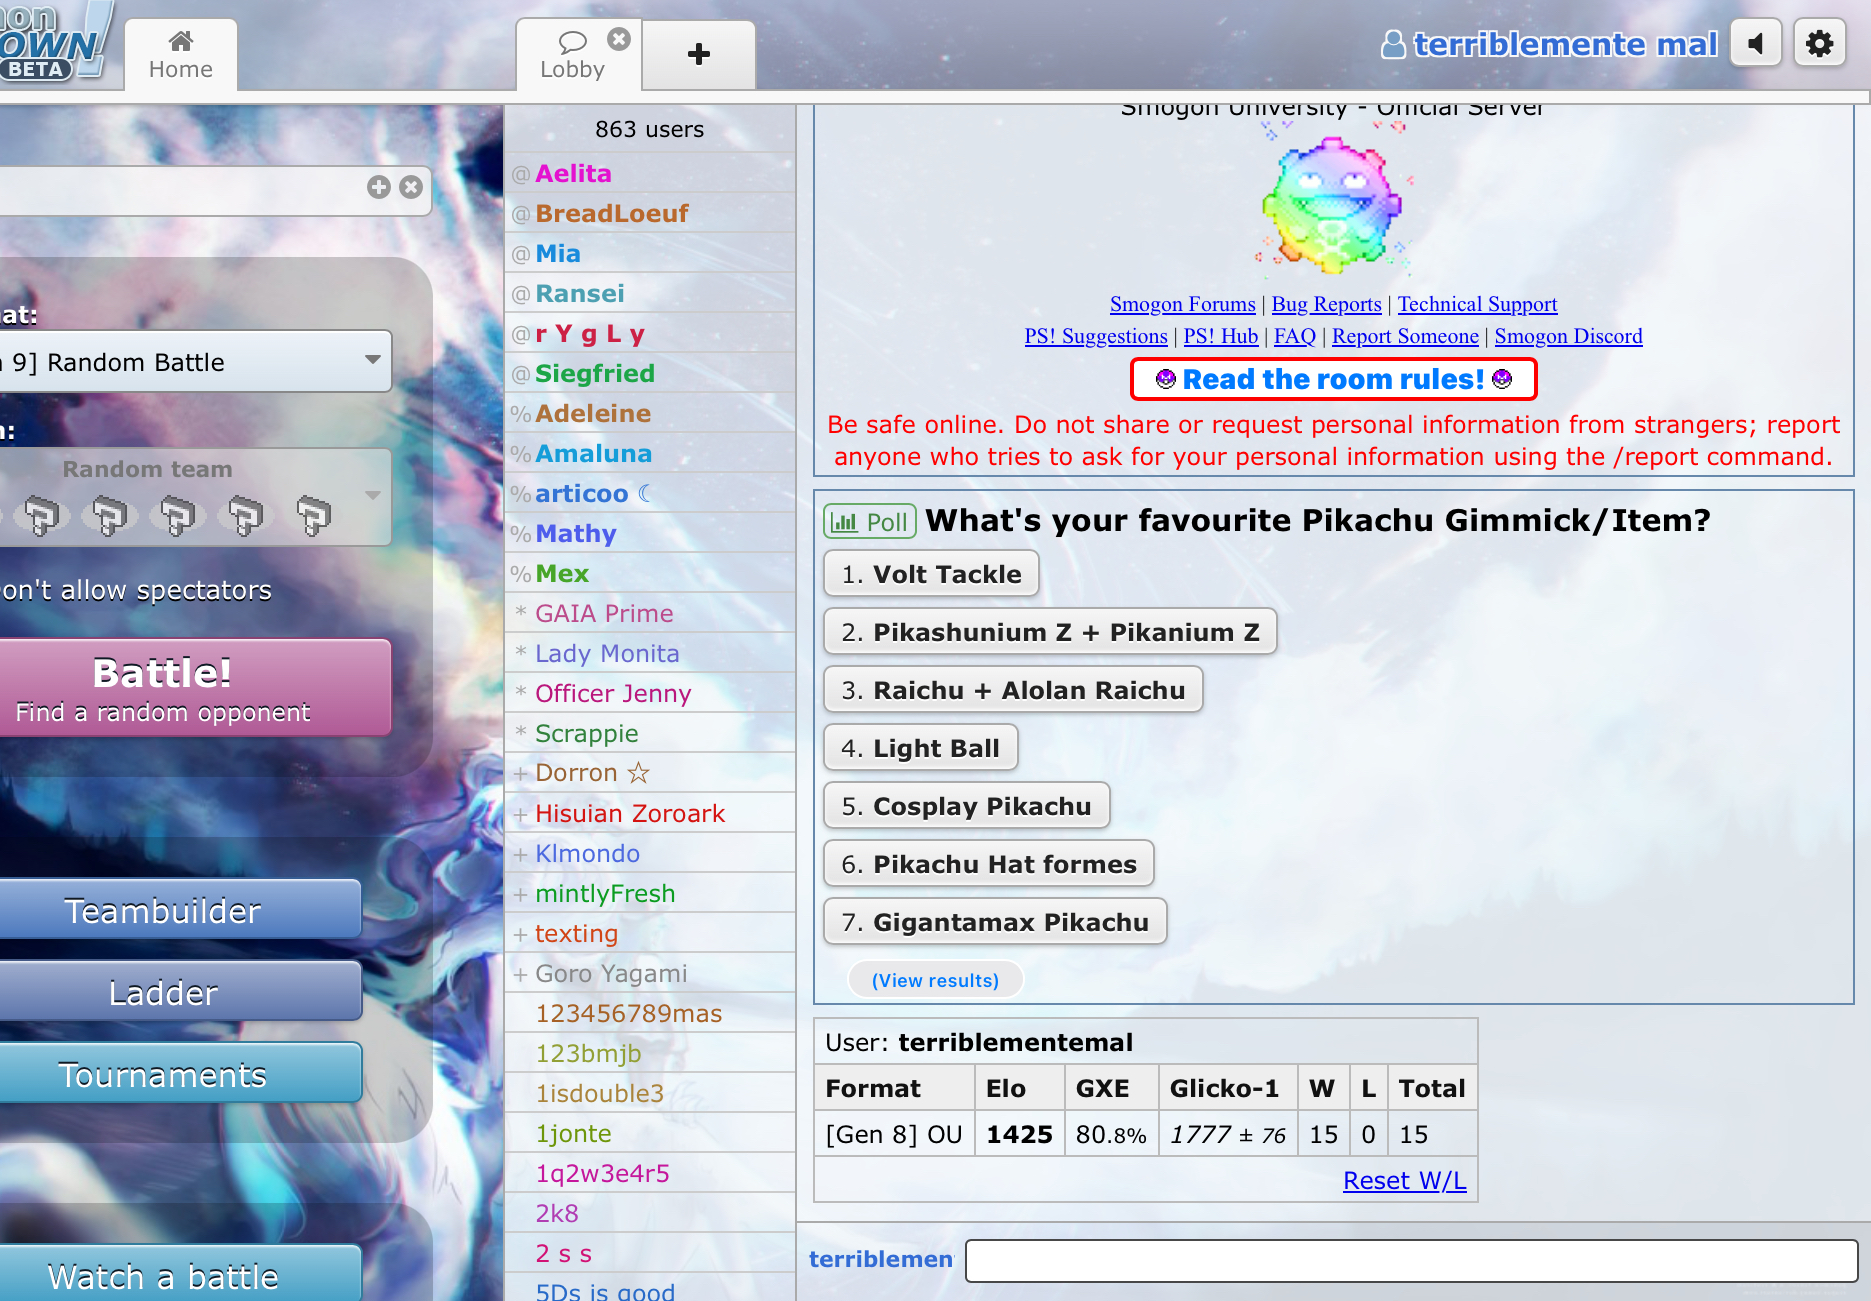The width and height of the screenshot is (1871, 1301).
Task: Select user Ransei in the list
Action: pyautogui.click(x=650, y=293)
